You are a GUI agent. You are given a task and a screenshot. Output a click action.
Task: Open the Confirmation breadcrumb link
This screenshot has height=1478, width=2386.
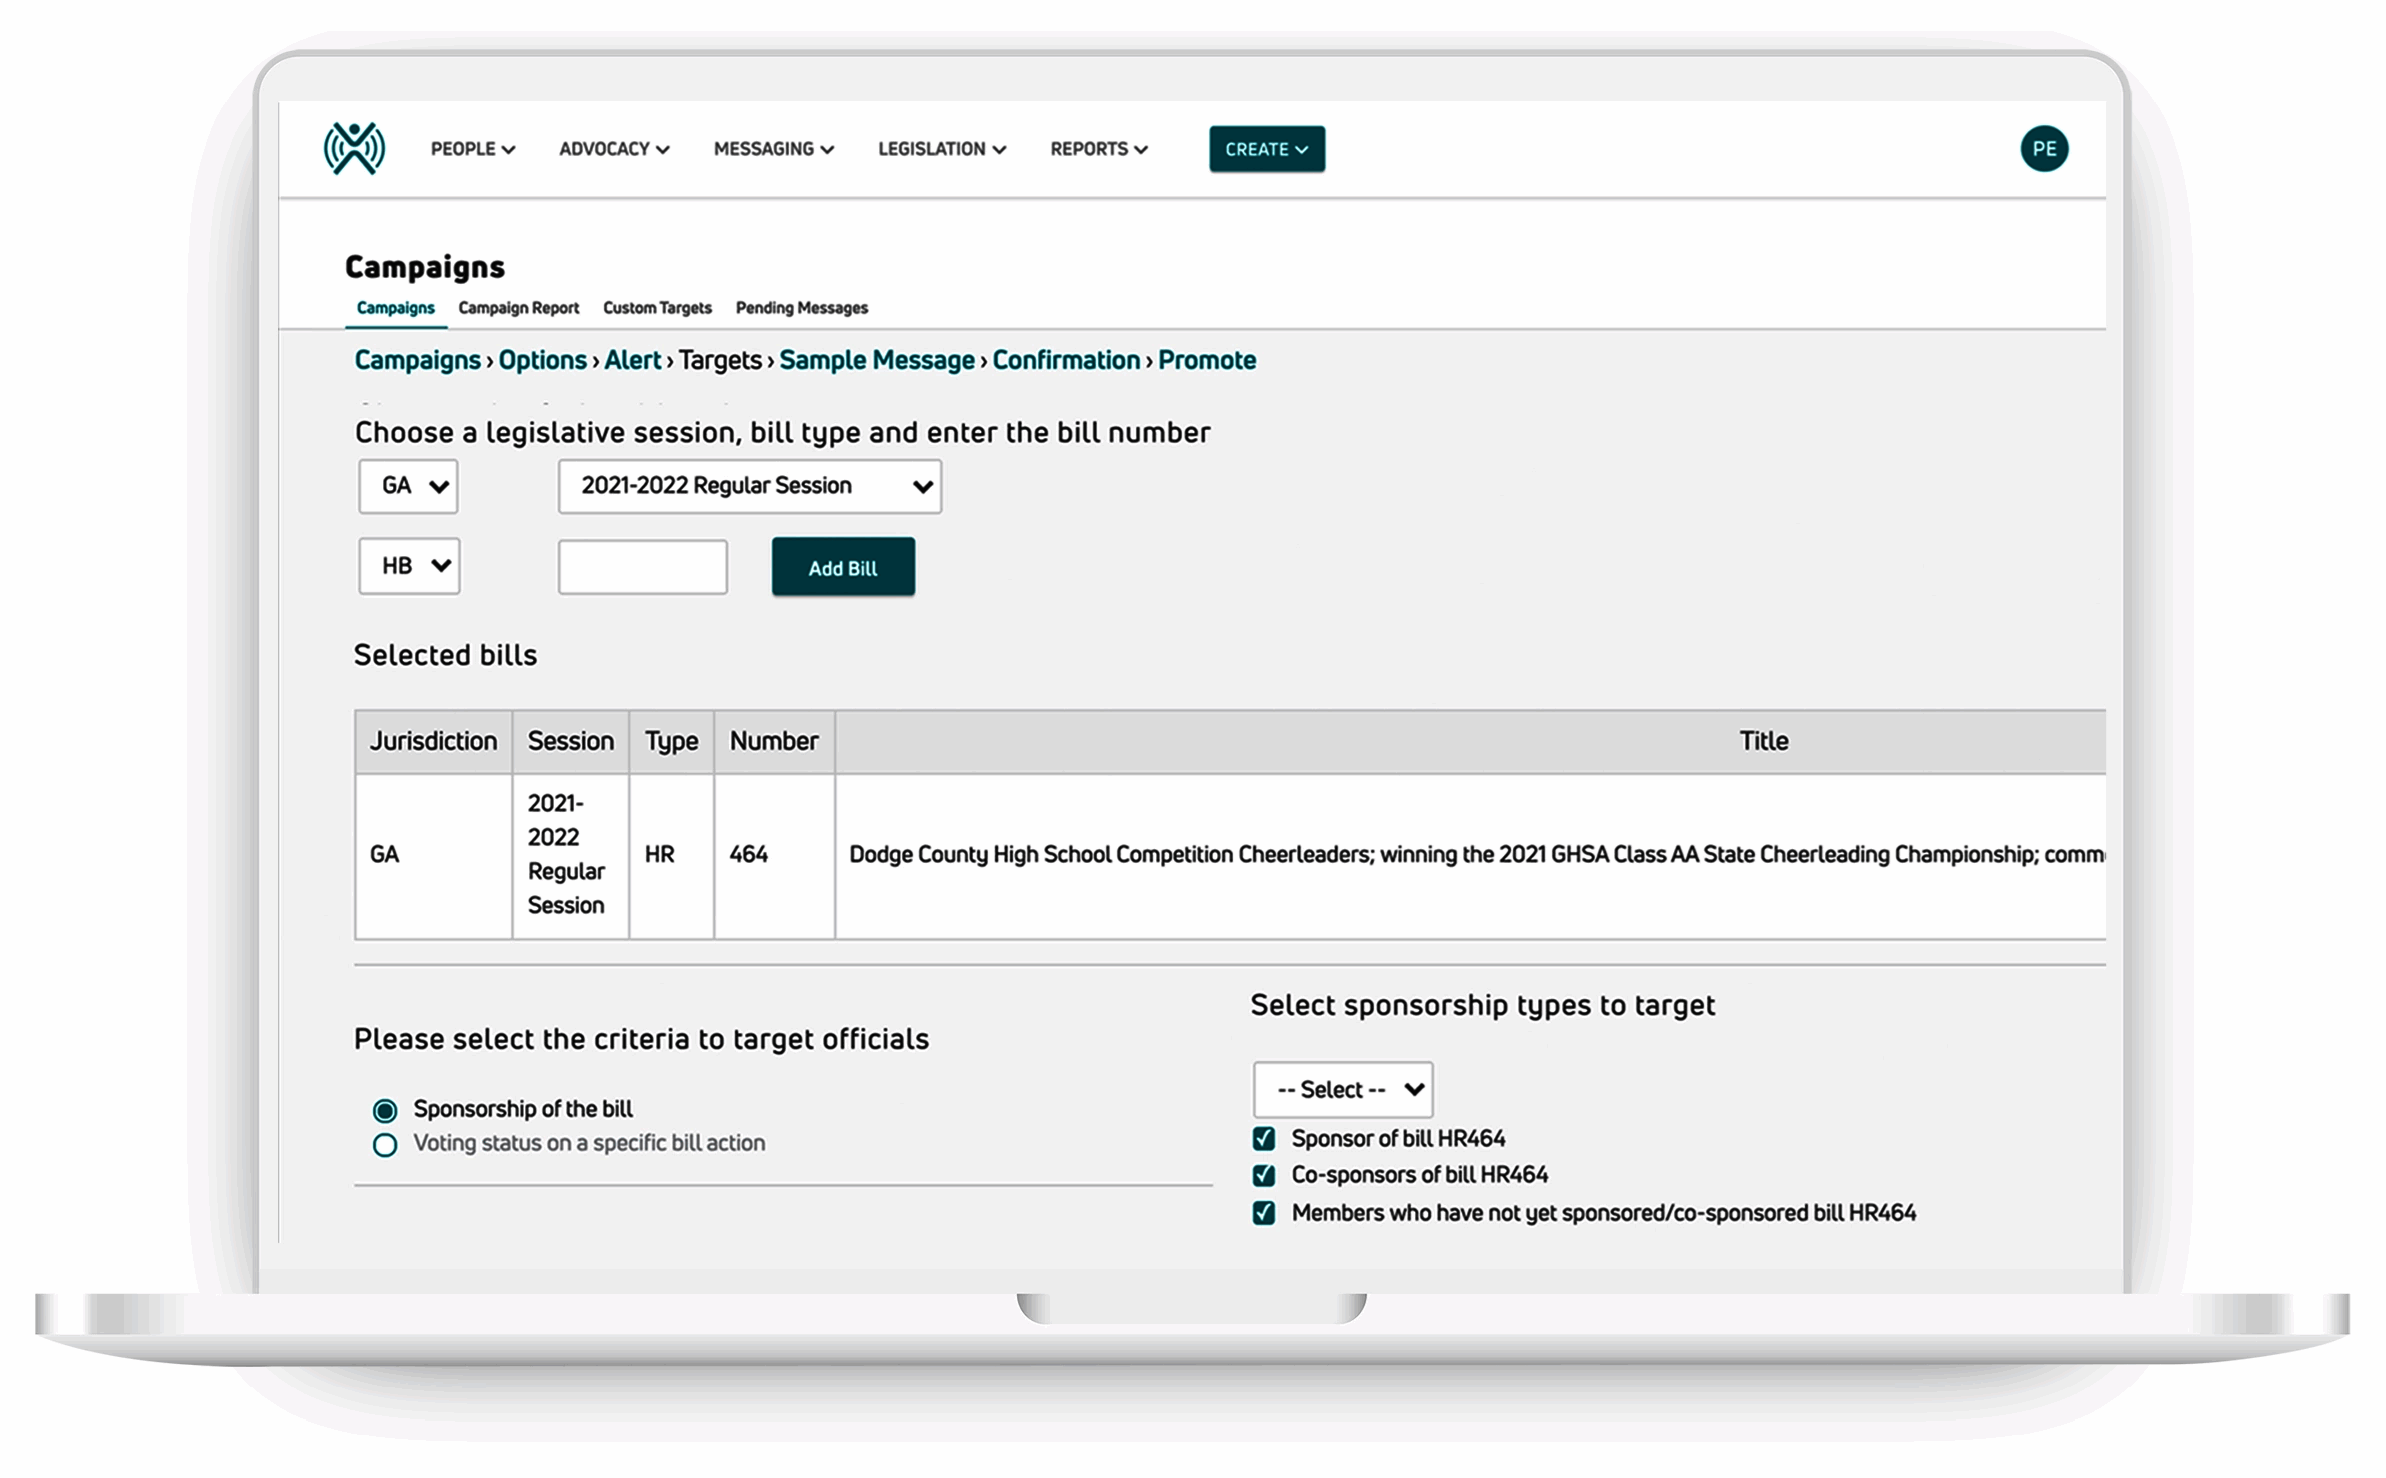1065,360
